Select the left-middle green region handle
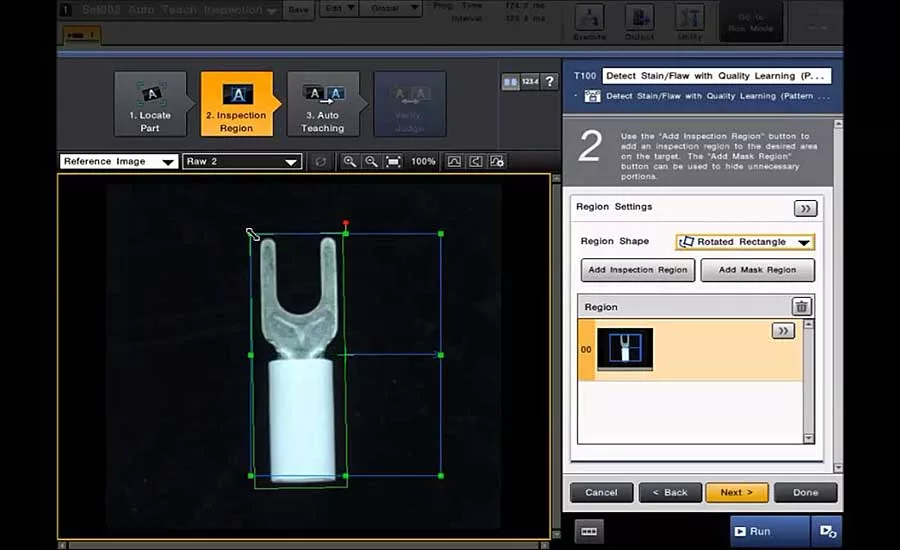Screen dimensions: 900x550 [250, 355]
